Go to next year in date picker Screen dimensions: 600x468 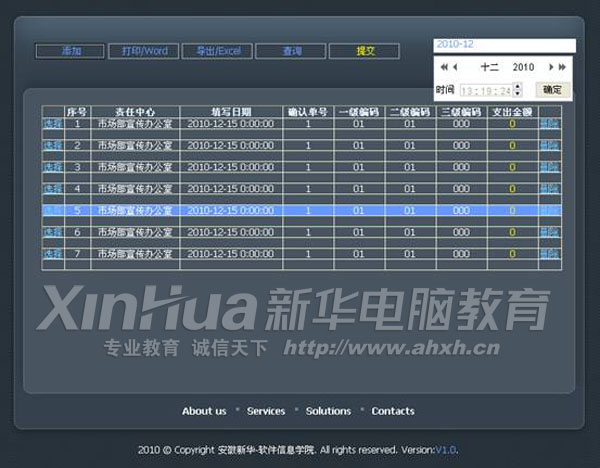(563, 67)
